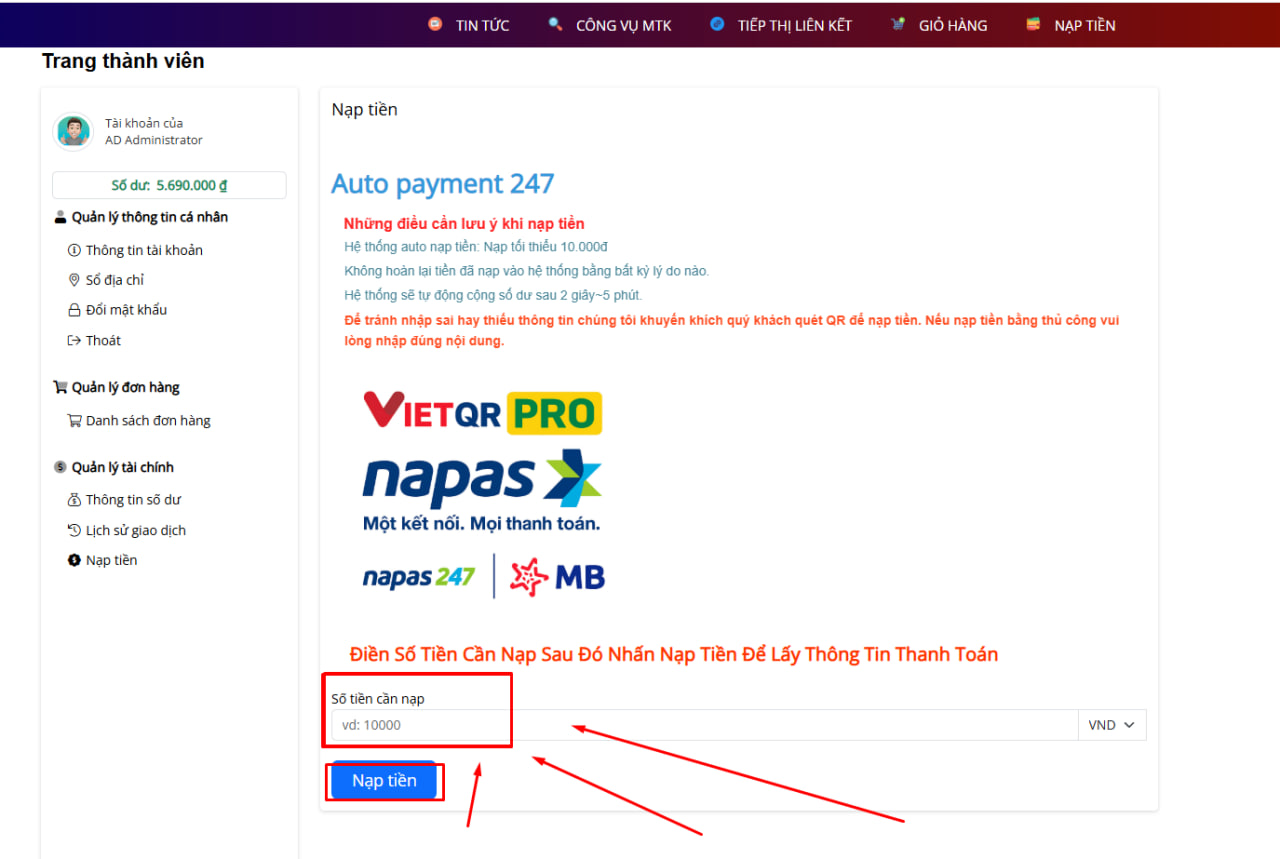Click the info icon beside Thông tin tài khoản

click(74, 250)
